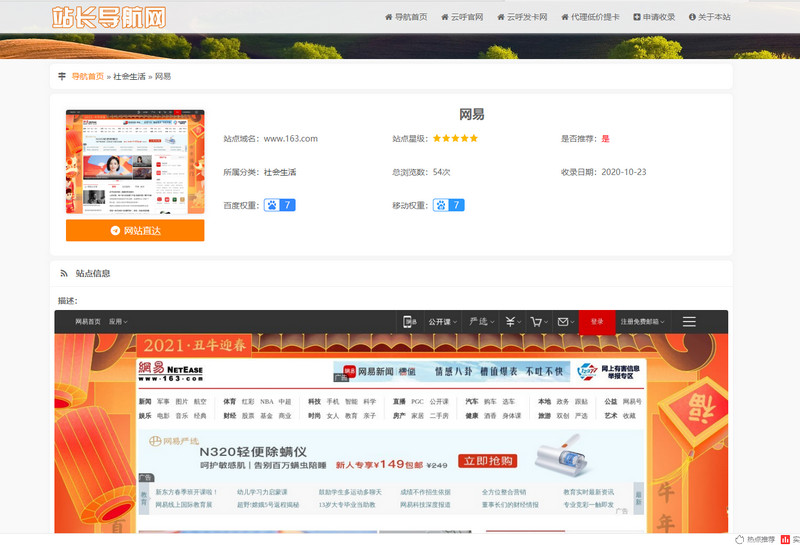Viewport: 800px width, 545px height.
Task: Click the NBA link beside 体育
Action: coord(266,402)
